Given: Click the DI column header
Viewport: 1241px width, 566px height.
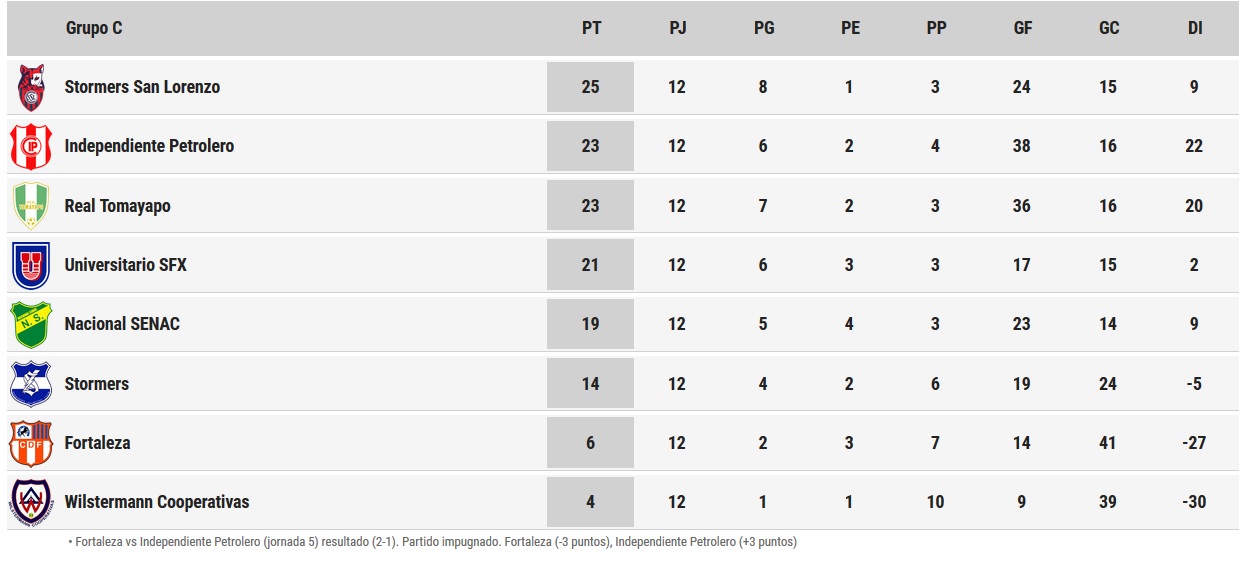Looking at the screenshot, I should point(1195,28).
